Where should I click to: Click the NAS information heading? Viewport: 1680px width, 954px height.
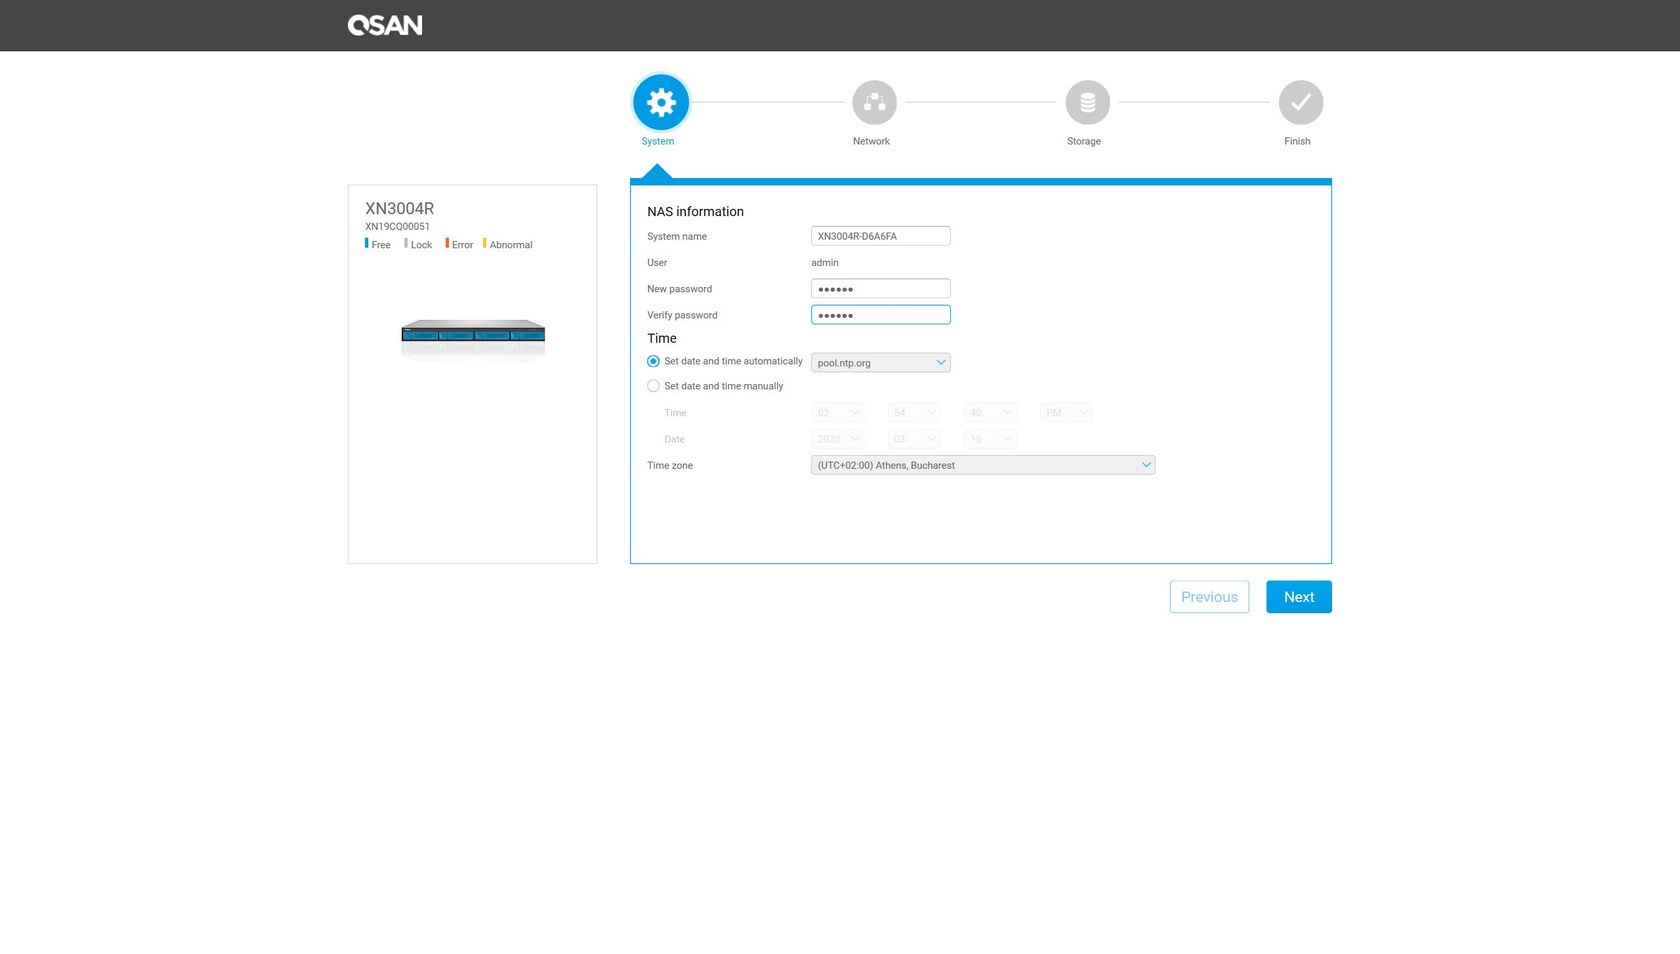695,212
